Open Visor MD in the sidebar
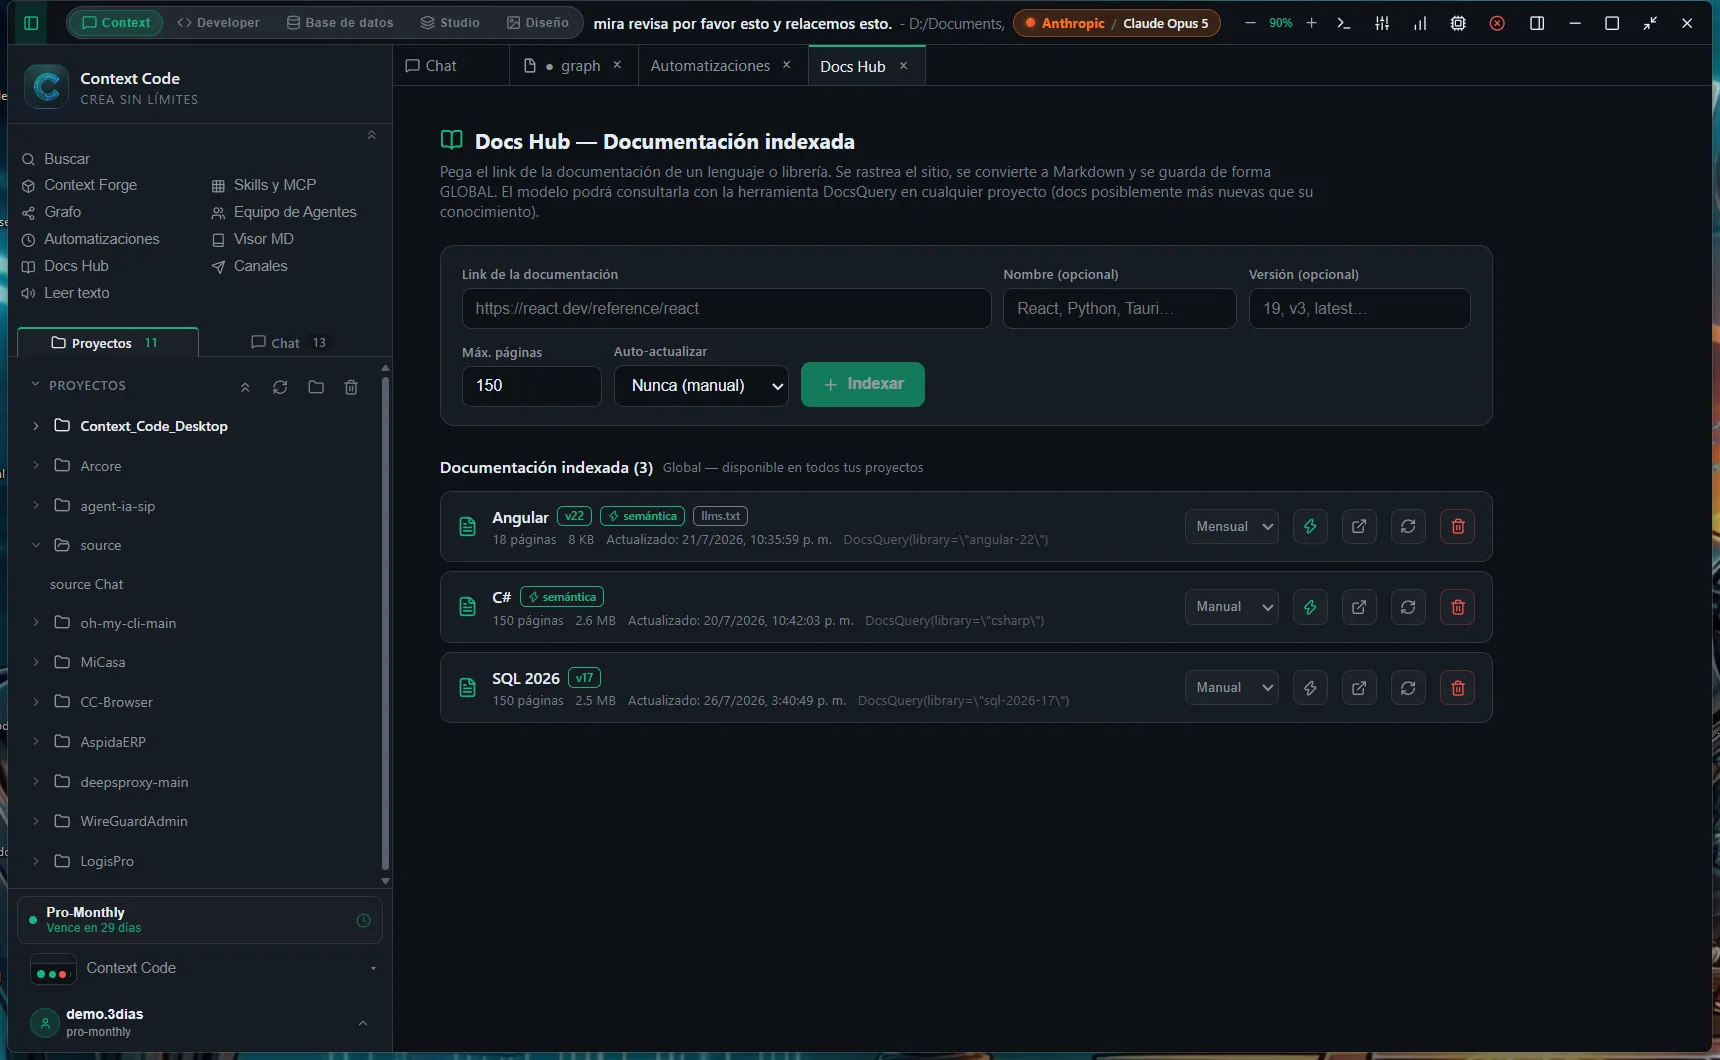The height and width of the screenshot is (1060, 1720). [x=253, y=239]
